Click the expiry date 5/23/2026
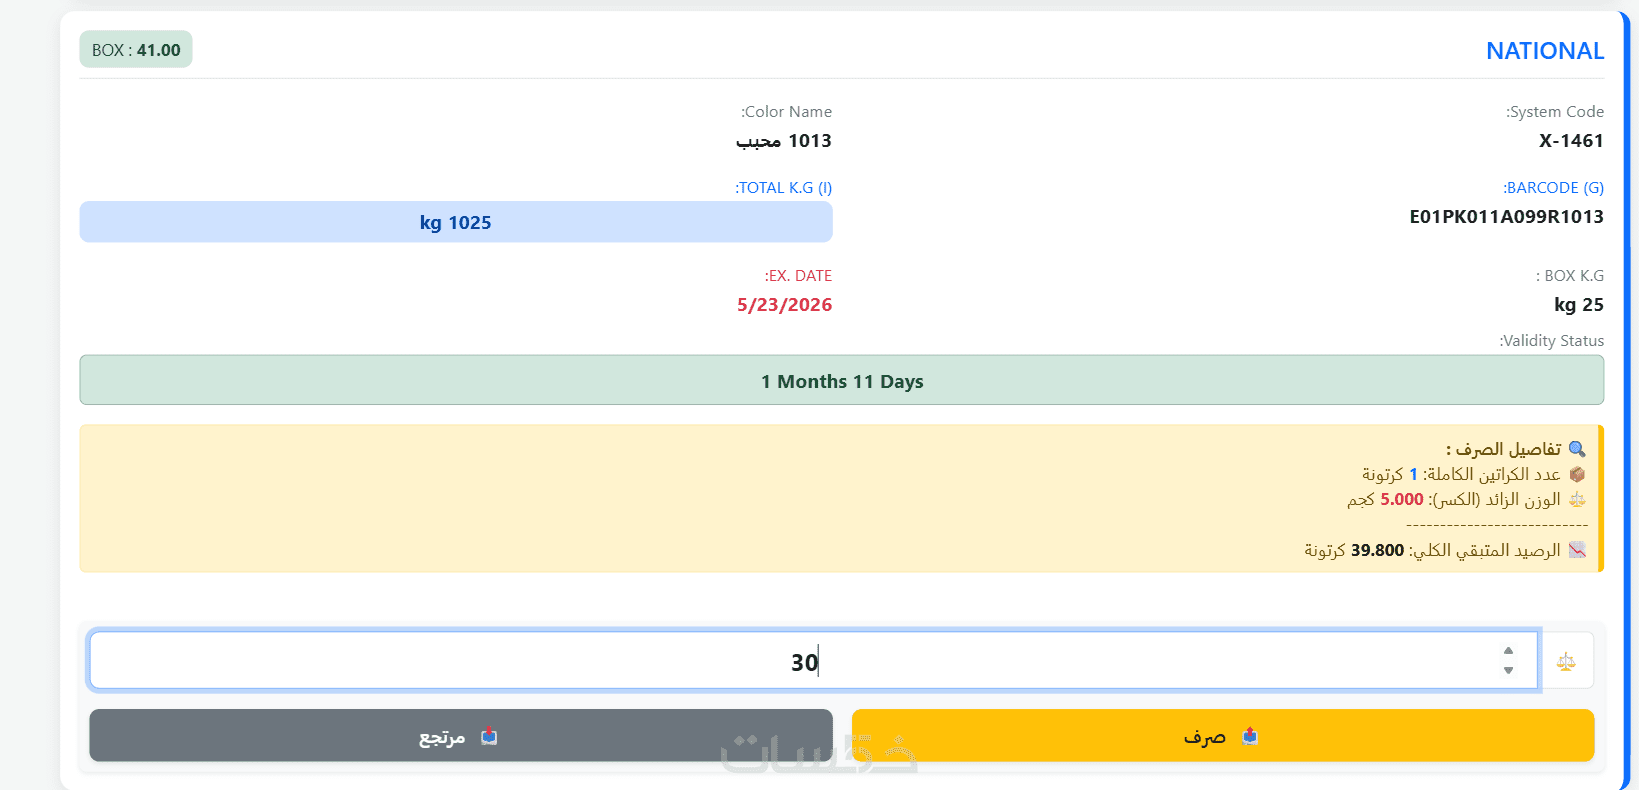The height and width of the screenshot is (790, 1639). [x=784, y=305]
